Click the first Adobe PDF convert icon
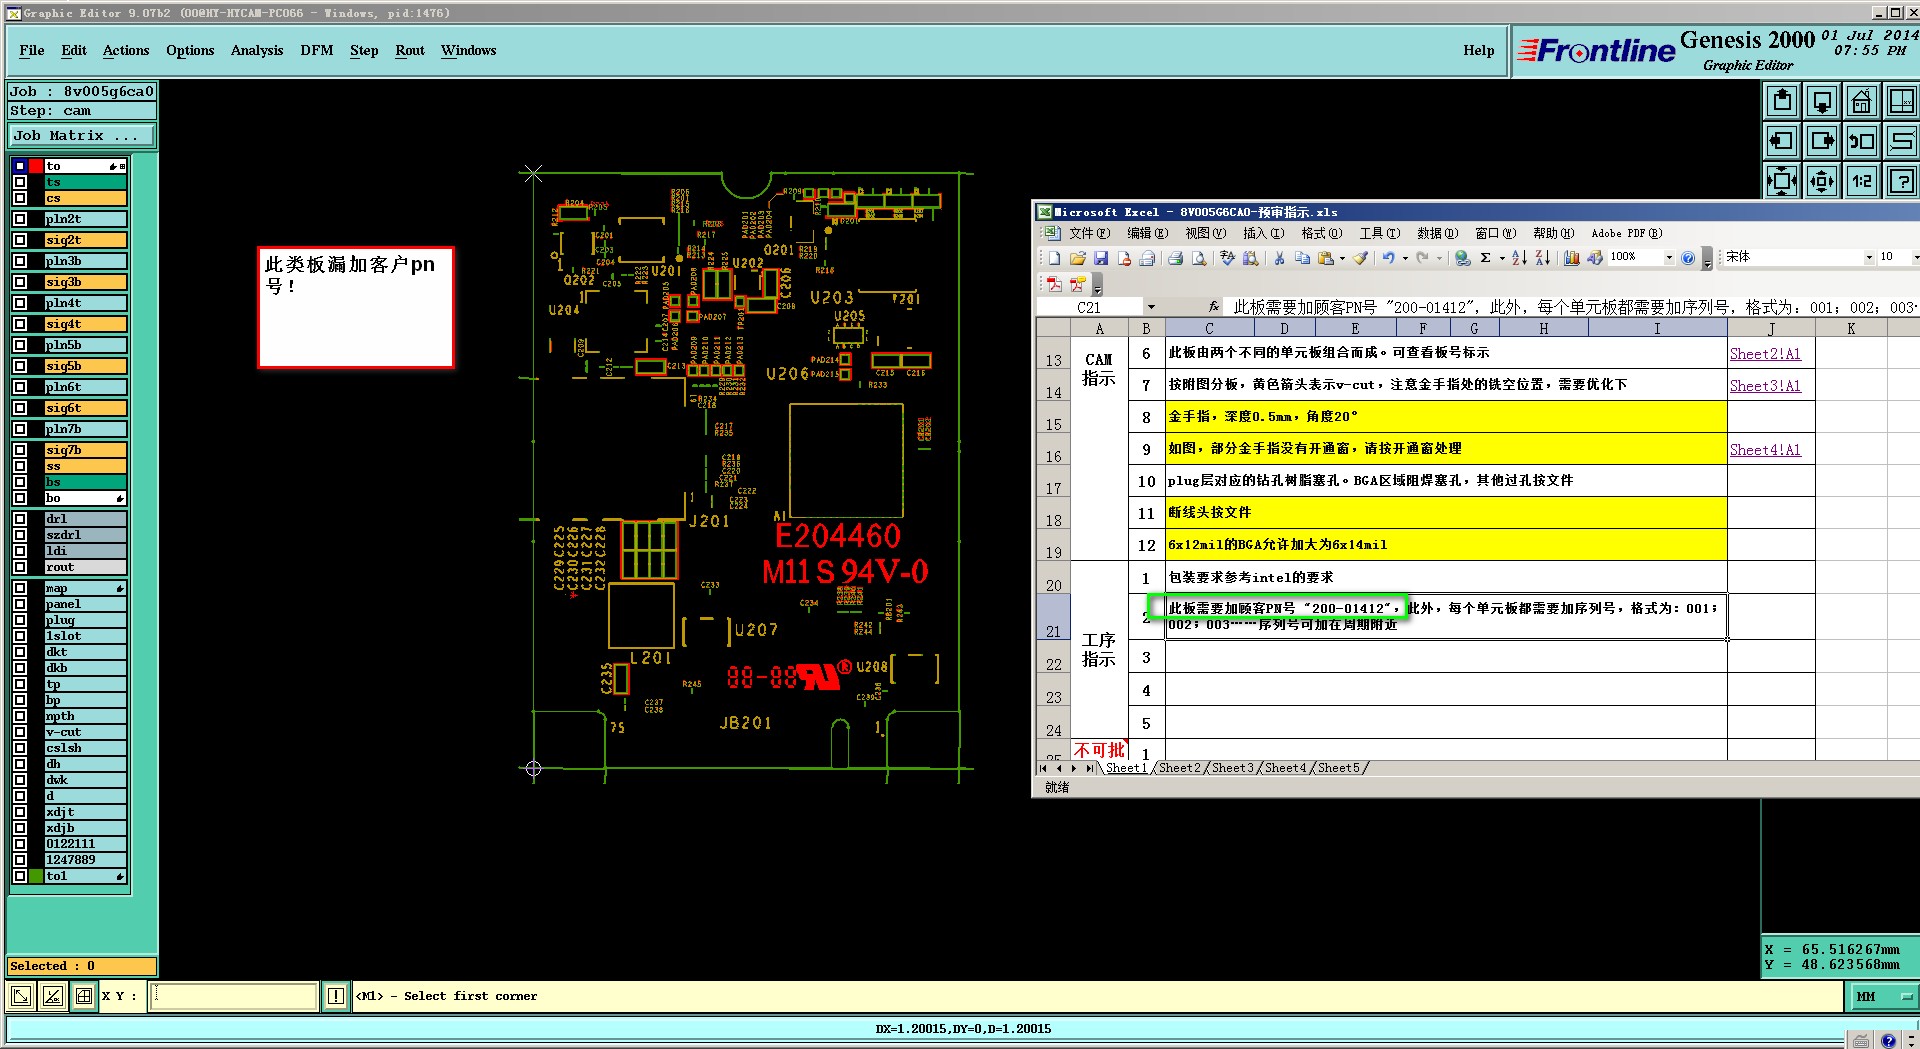1920x1049 pixels. pyautogui.click(x=1054, y=285)
